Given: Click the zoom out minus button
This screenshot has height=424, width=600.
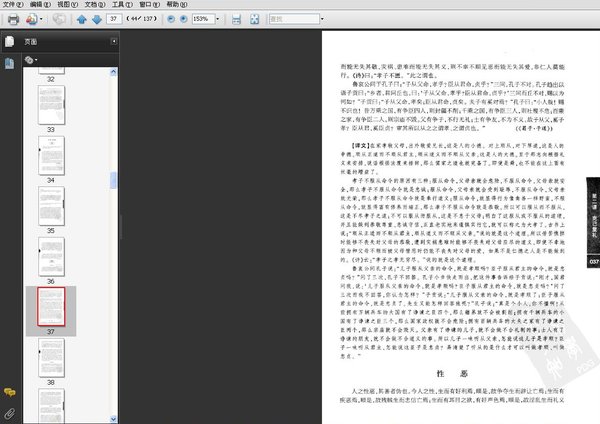Looking at the screenshot, I should (x=171, y=19).
